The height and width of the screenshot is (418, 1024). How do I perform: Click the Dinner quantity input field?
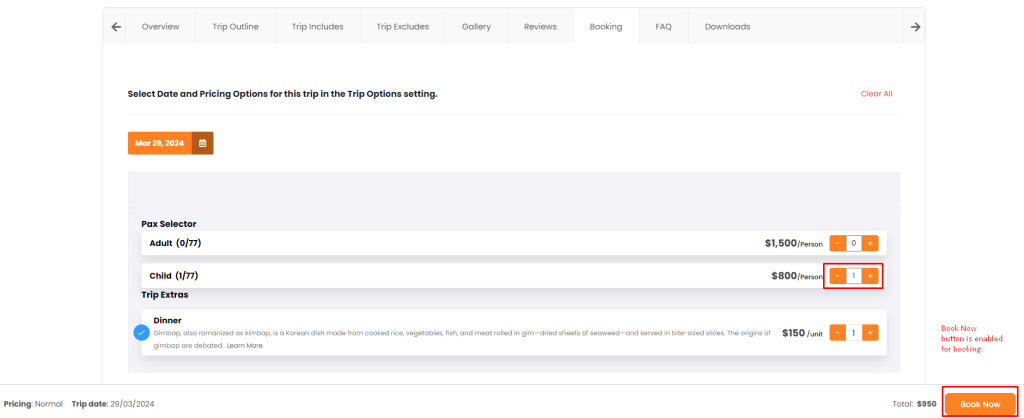coord(854,332)
